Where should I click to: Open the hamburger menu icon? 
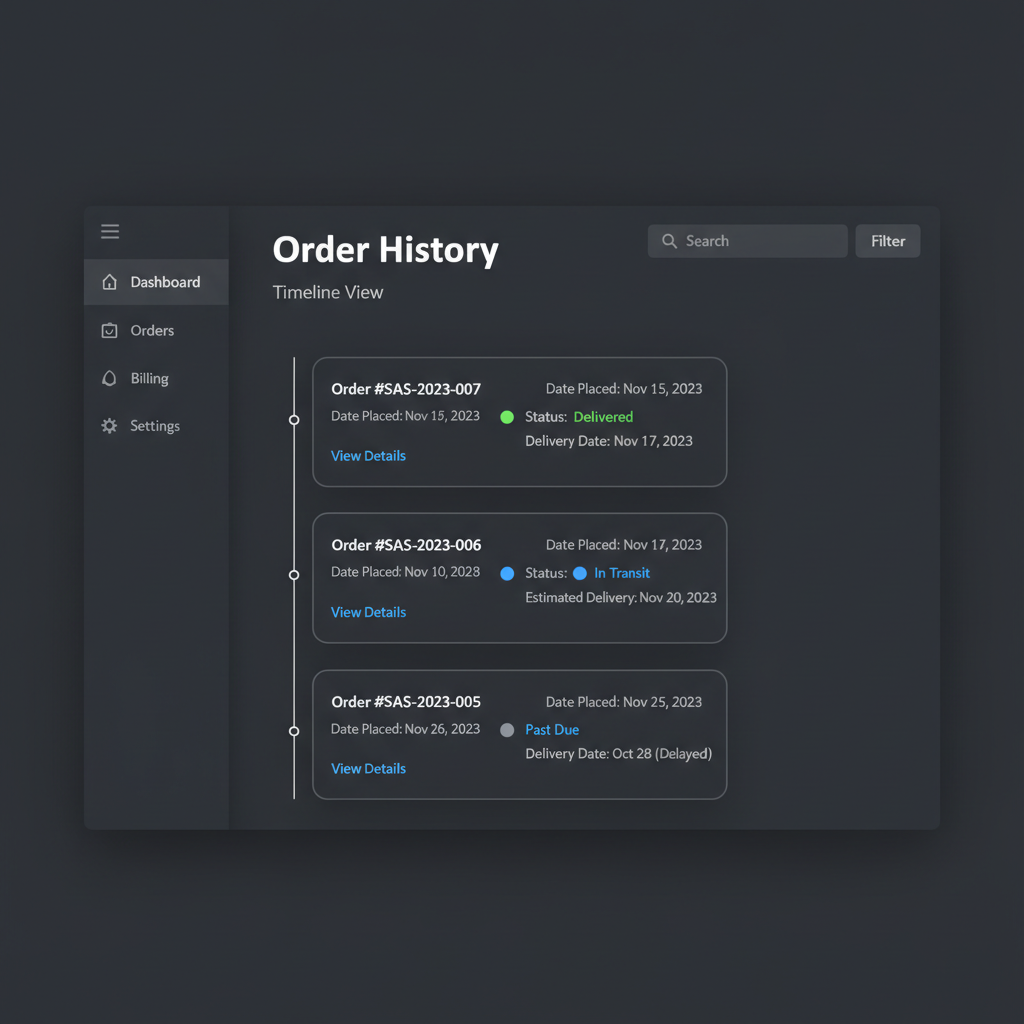pos(110,231)
